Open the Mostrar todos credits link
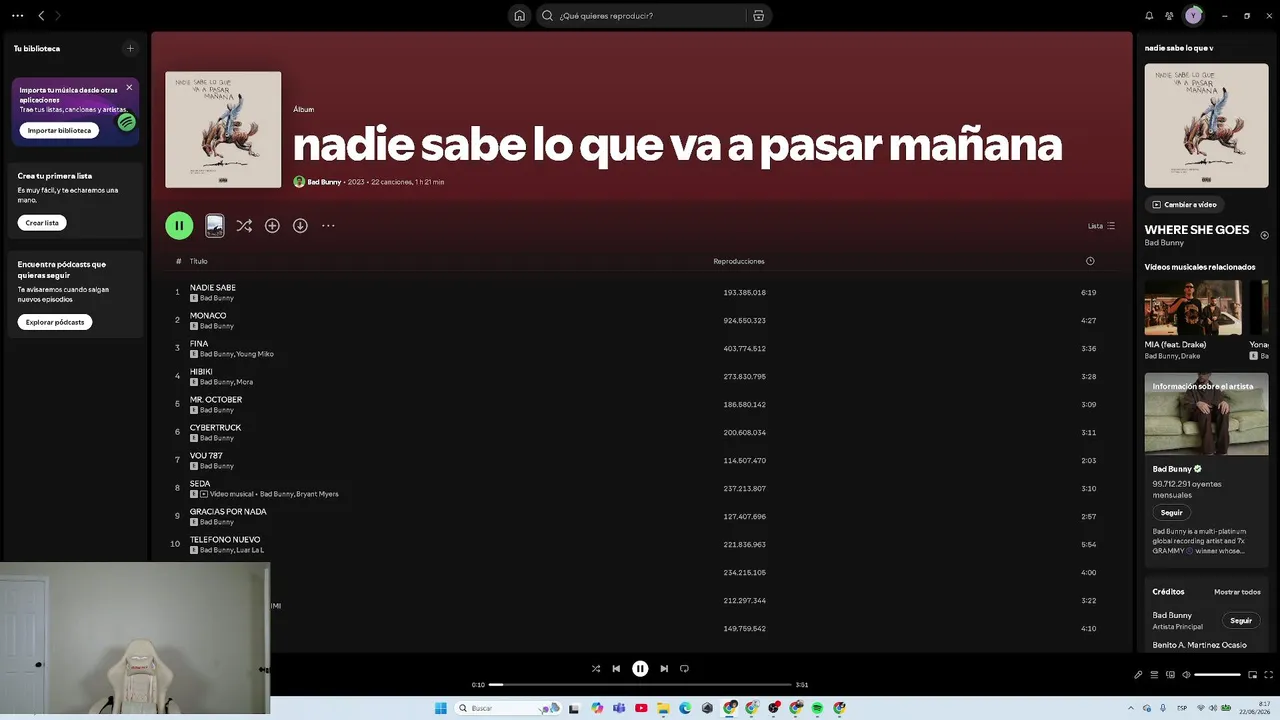This screenshot has width=1280, height=720. (1237, 592)
